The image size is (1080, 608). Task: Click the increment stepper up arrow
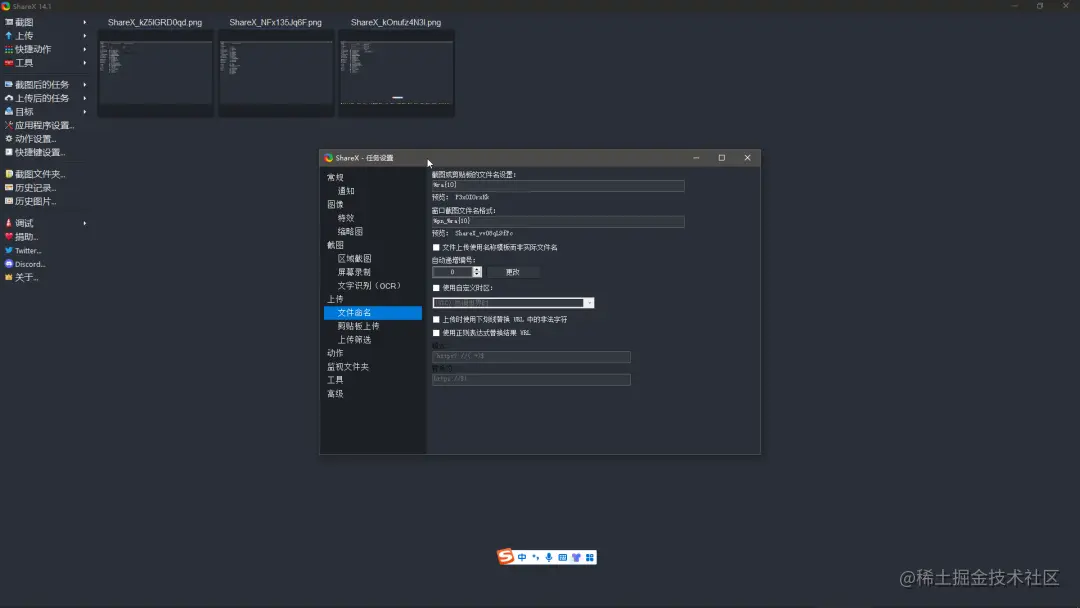pyautogui.click(x=476, y=268)
